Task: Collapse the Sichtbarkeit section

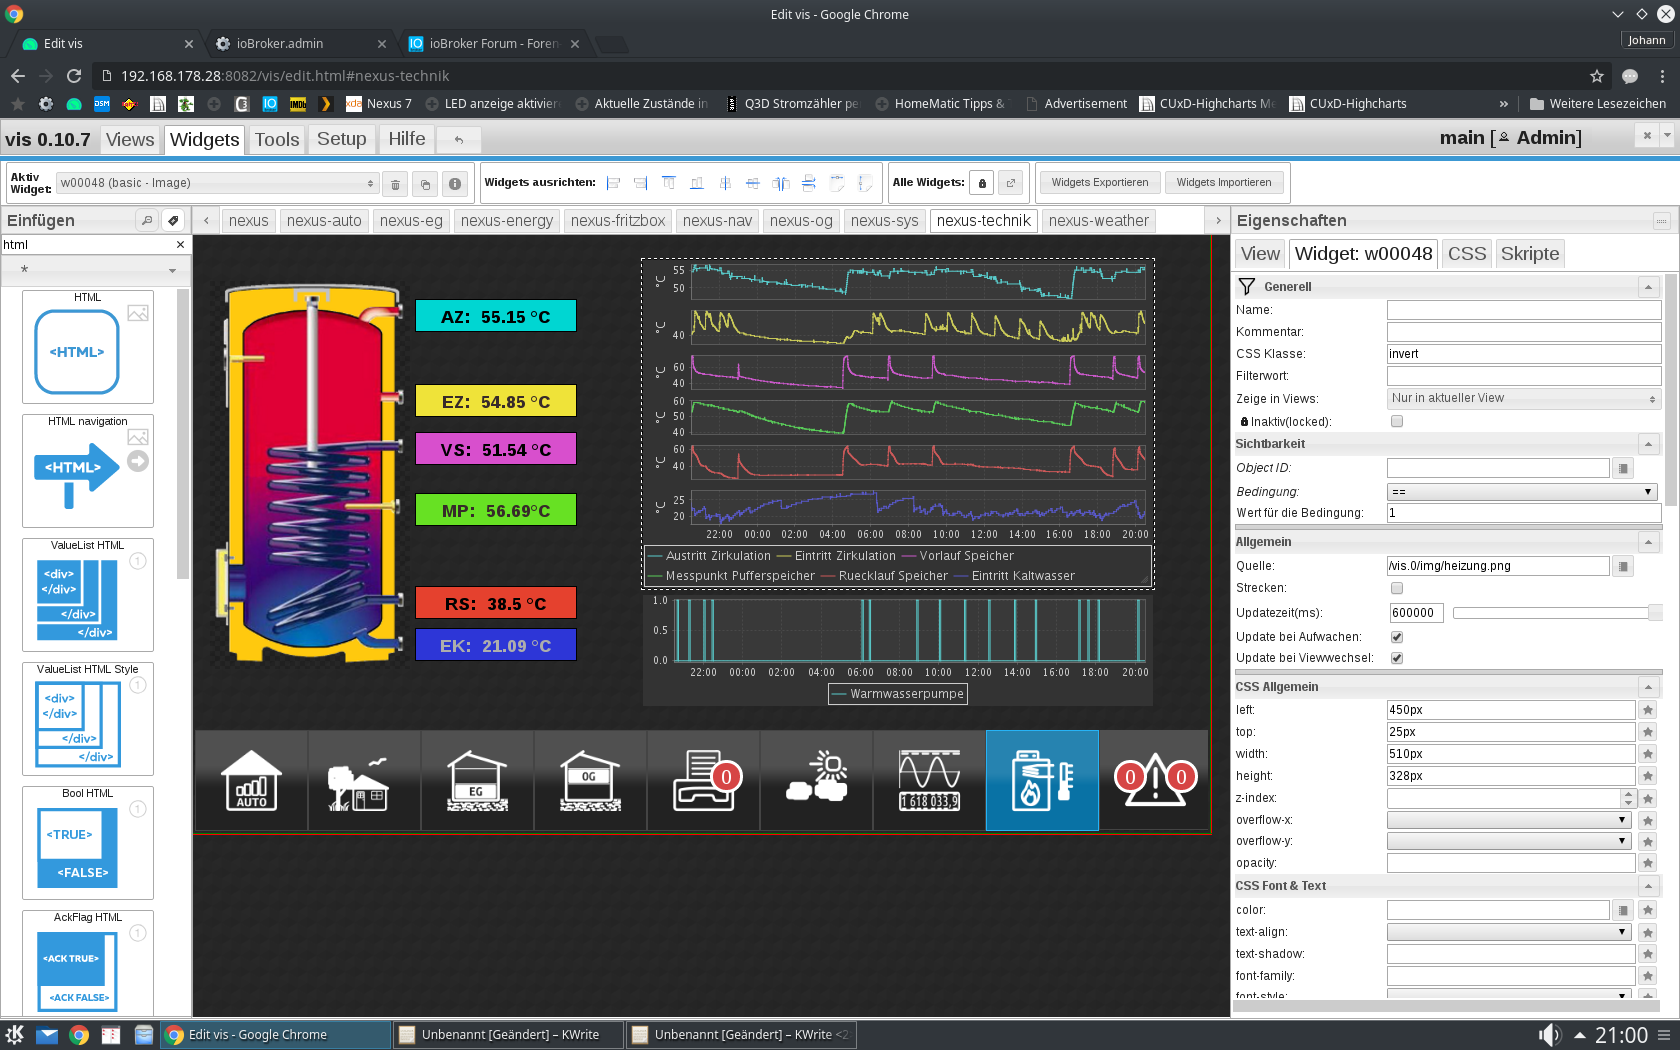Action: (1649, 444)
